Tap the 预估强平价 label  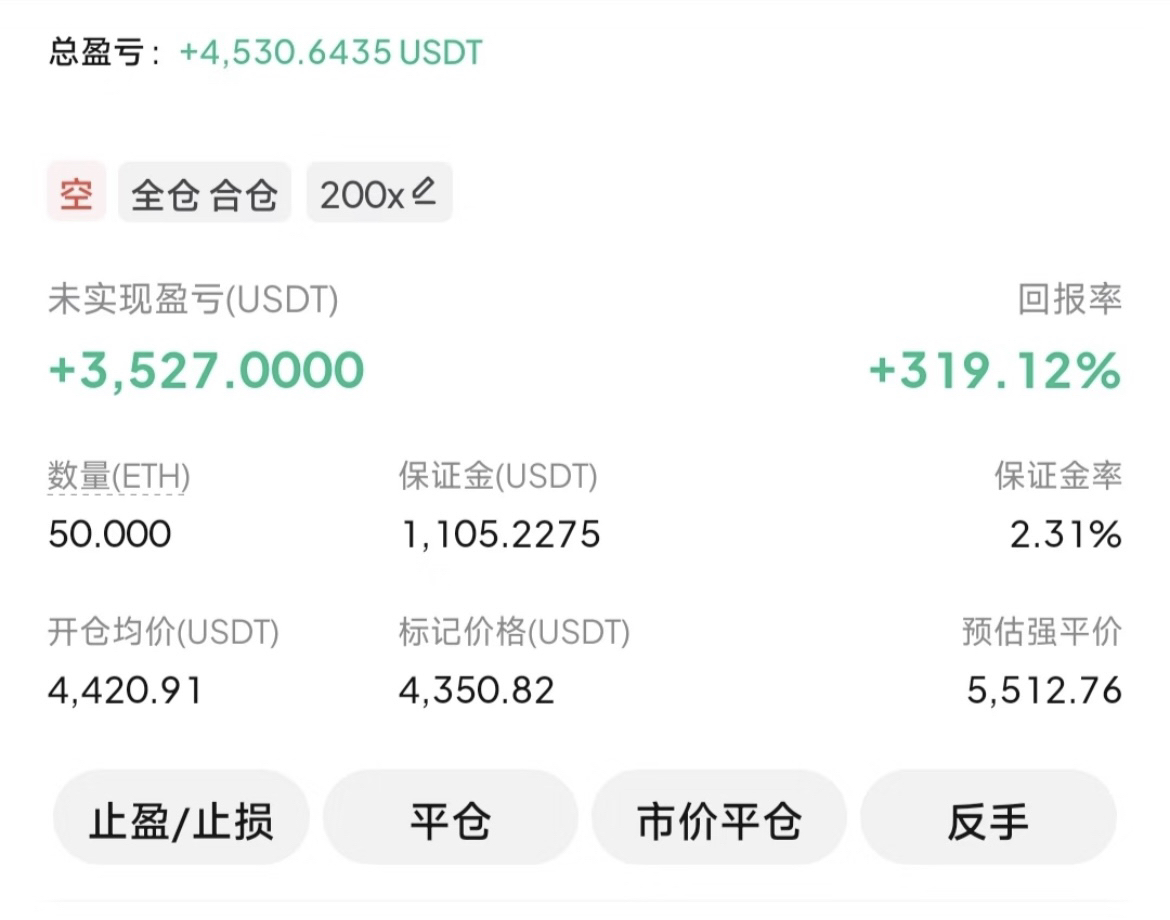tap(1041, 632)
